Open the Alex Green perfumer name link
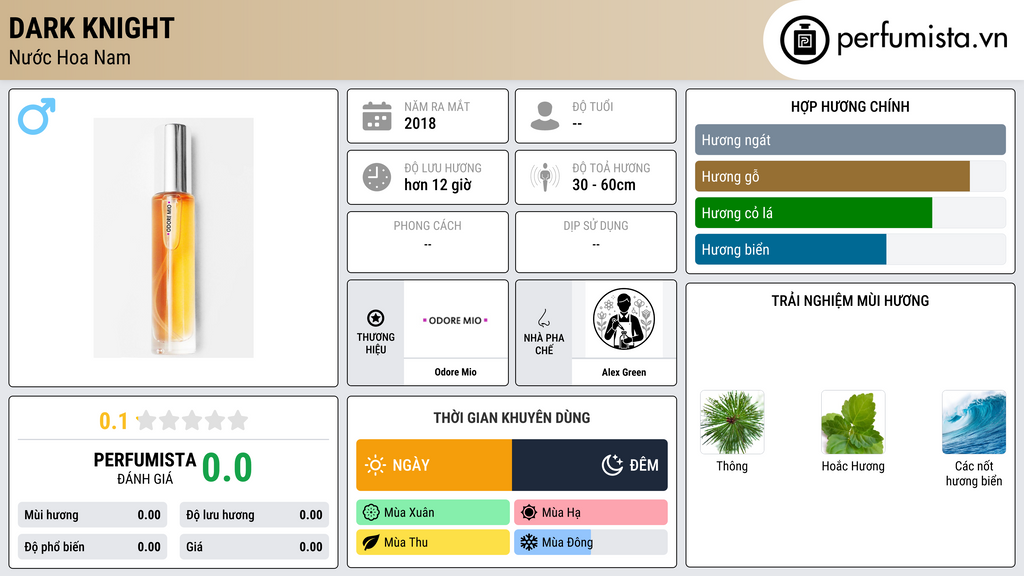 click(624, 372)
